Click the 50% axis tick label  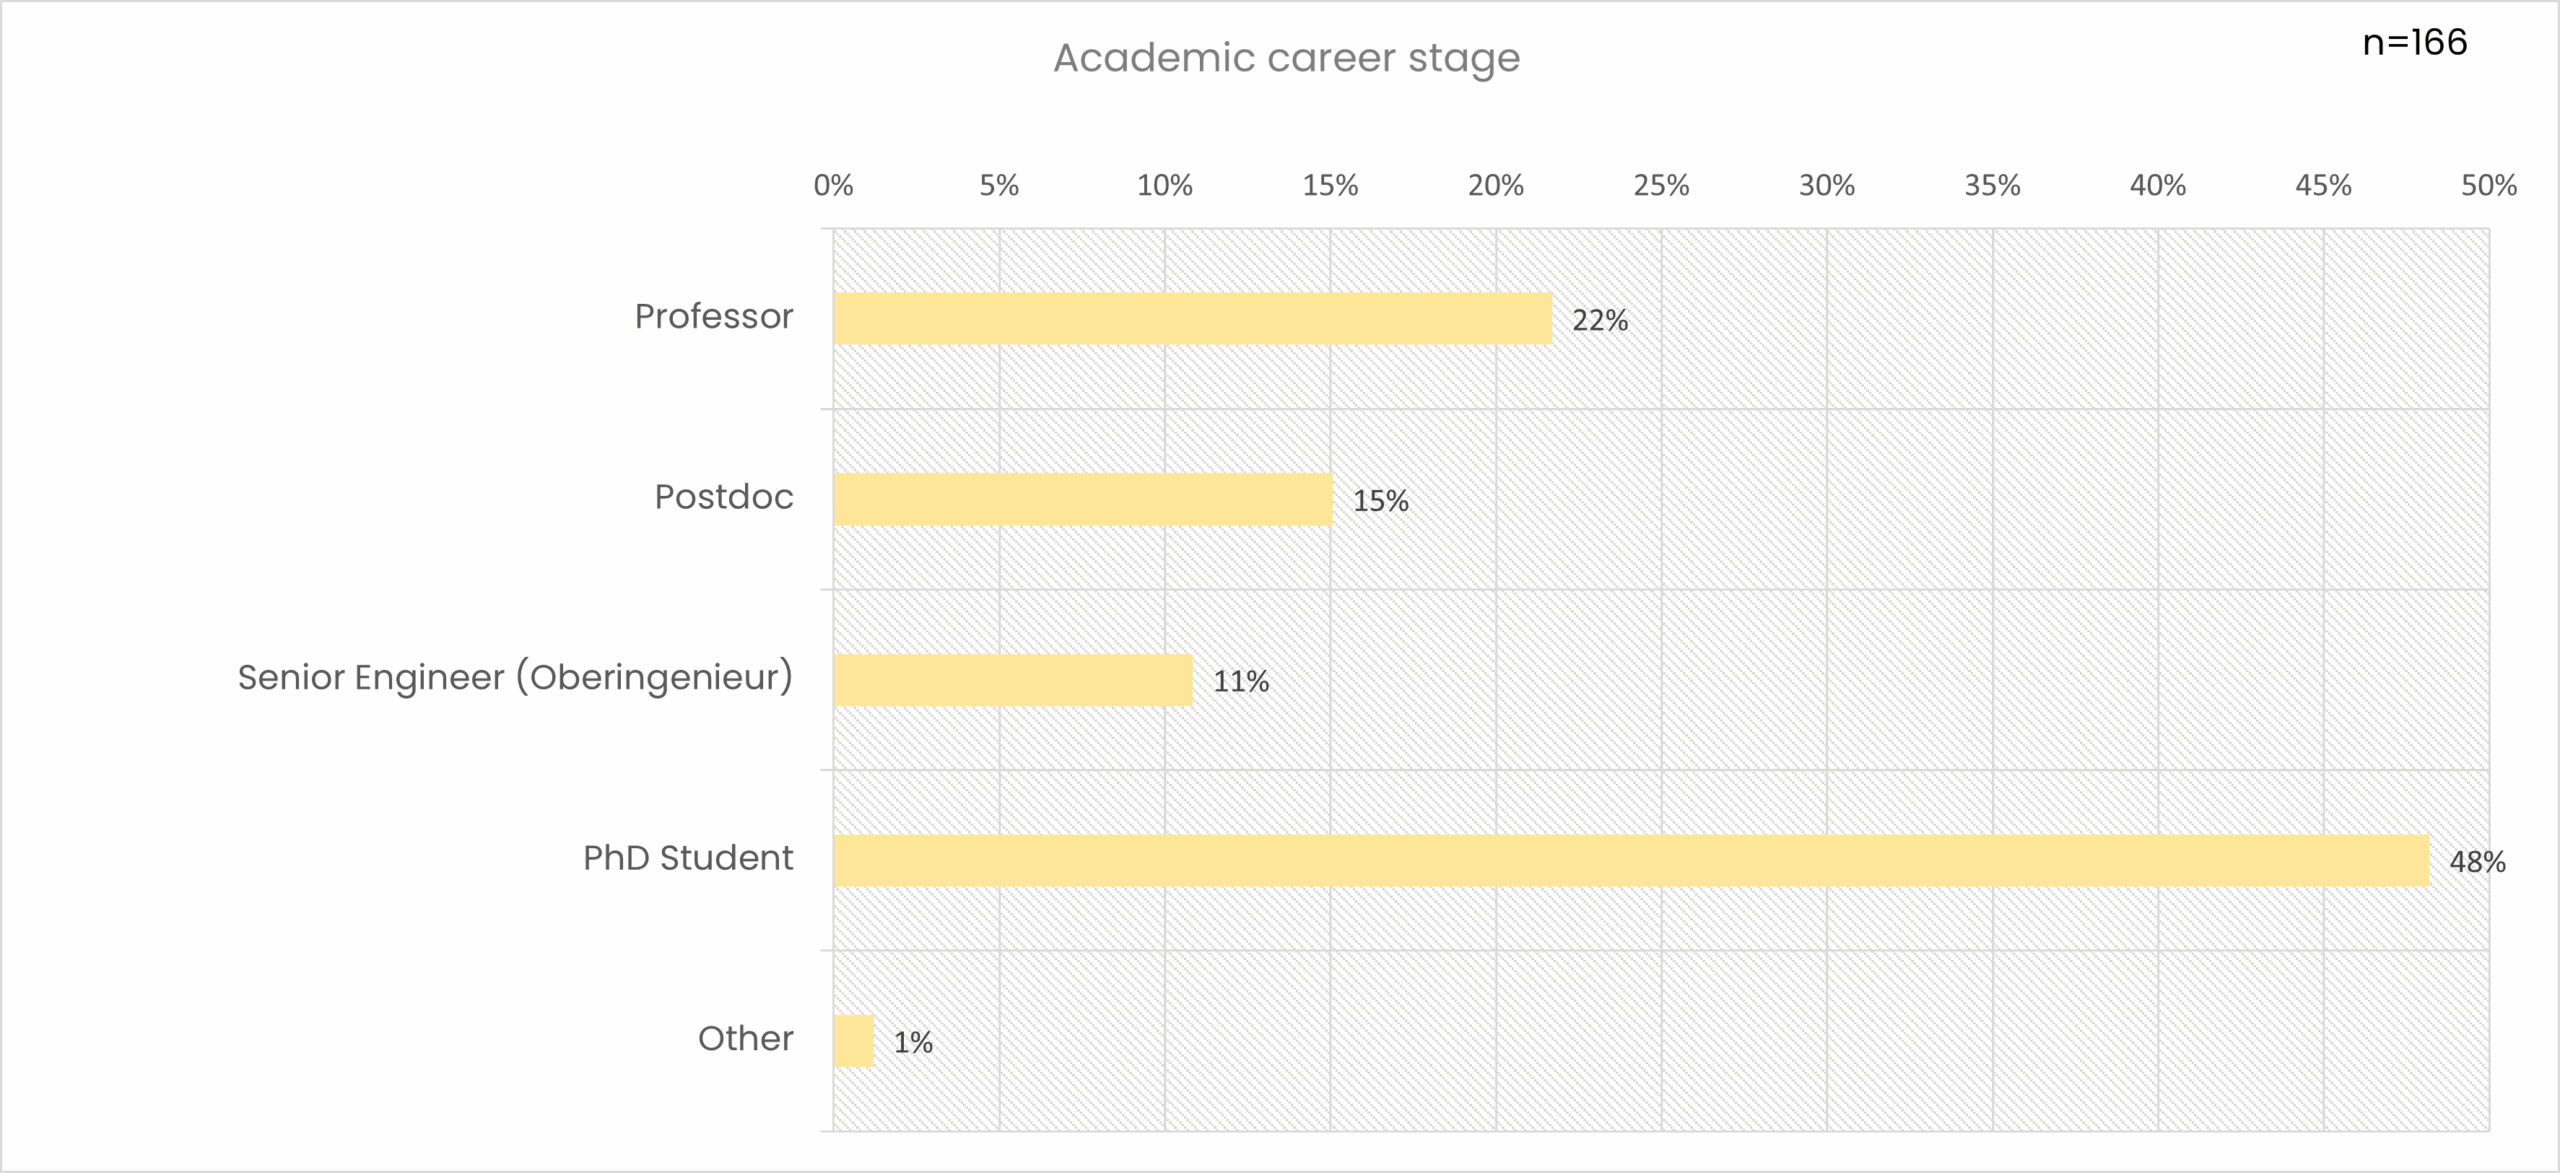coord(2488,186)
